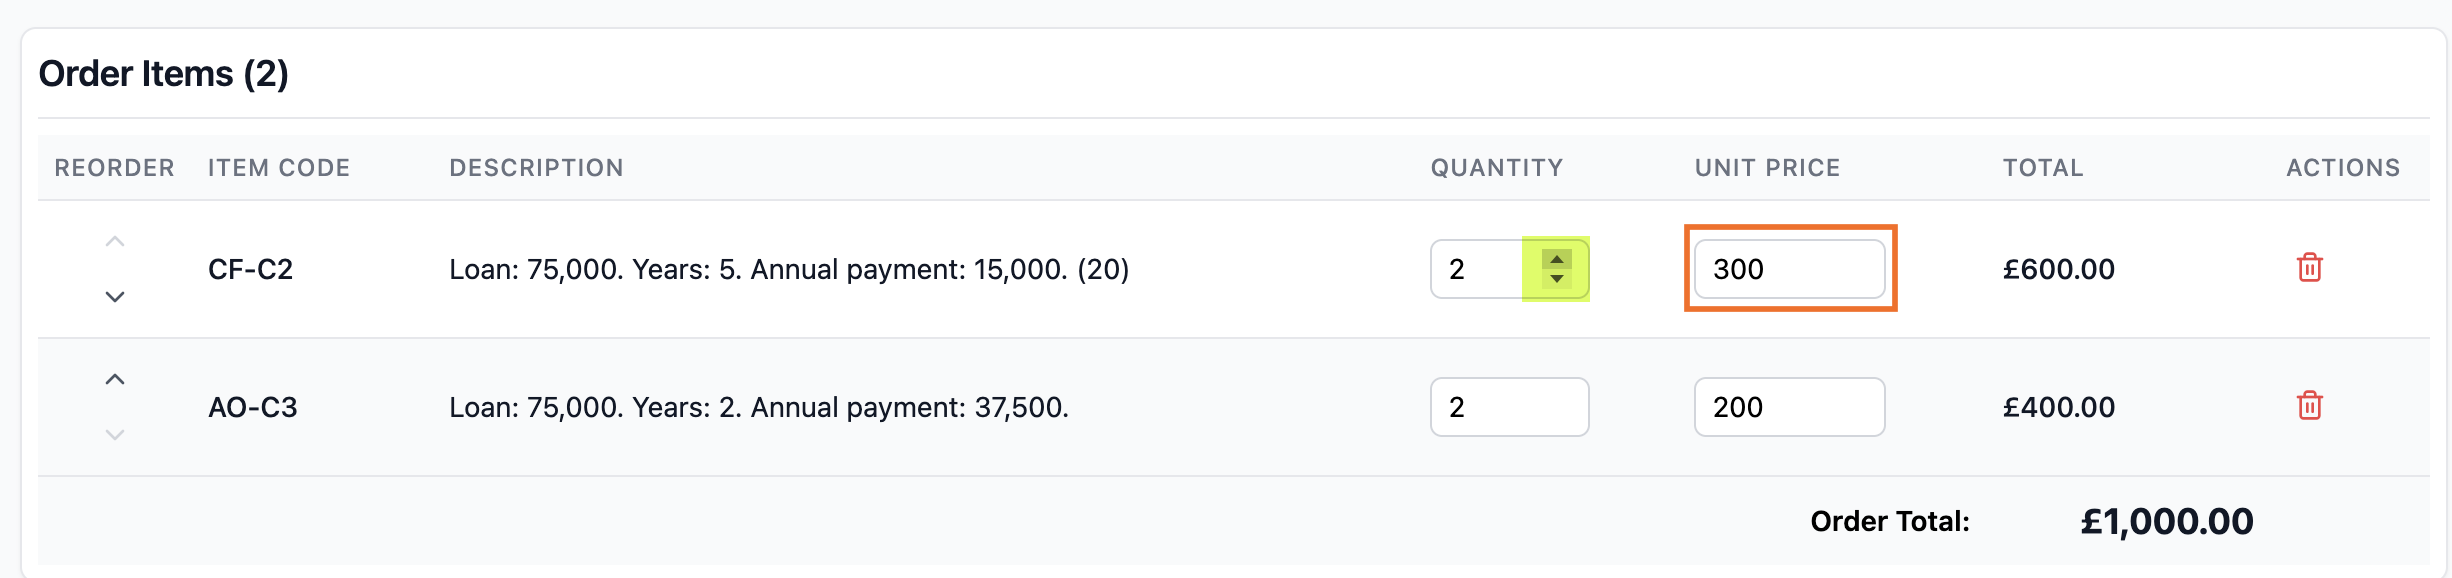The width and height of the screenshot is (2452, 578).
Task: Move the AO-C3 row up
Action: coord(115,379)
